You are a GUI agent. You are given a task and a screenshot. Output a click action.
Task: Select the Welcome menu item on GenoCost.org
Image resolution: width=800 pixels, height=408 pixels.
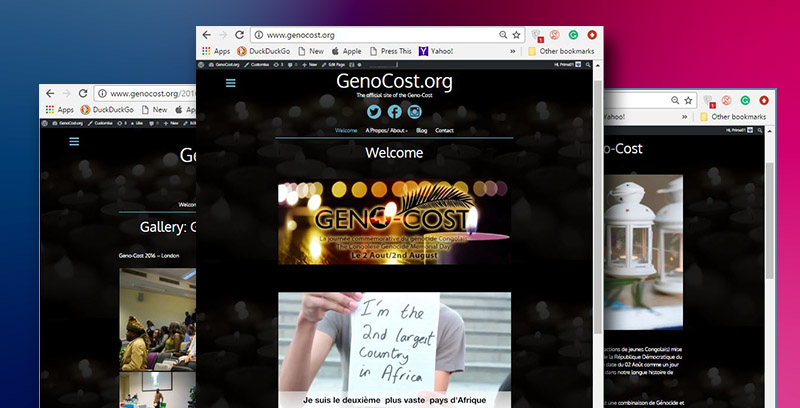(x=346, y=131)
